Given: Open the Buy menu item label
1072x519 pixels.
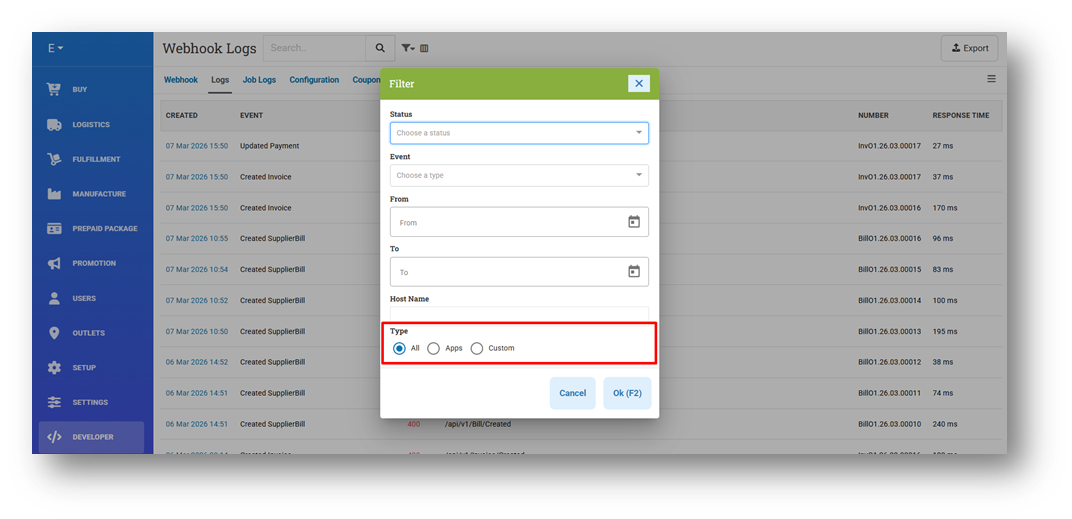Looking at the screenshot, I should [x=80, y=90].
